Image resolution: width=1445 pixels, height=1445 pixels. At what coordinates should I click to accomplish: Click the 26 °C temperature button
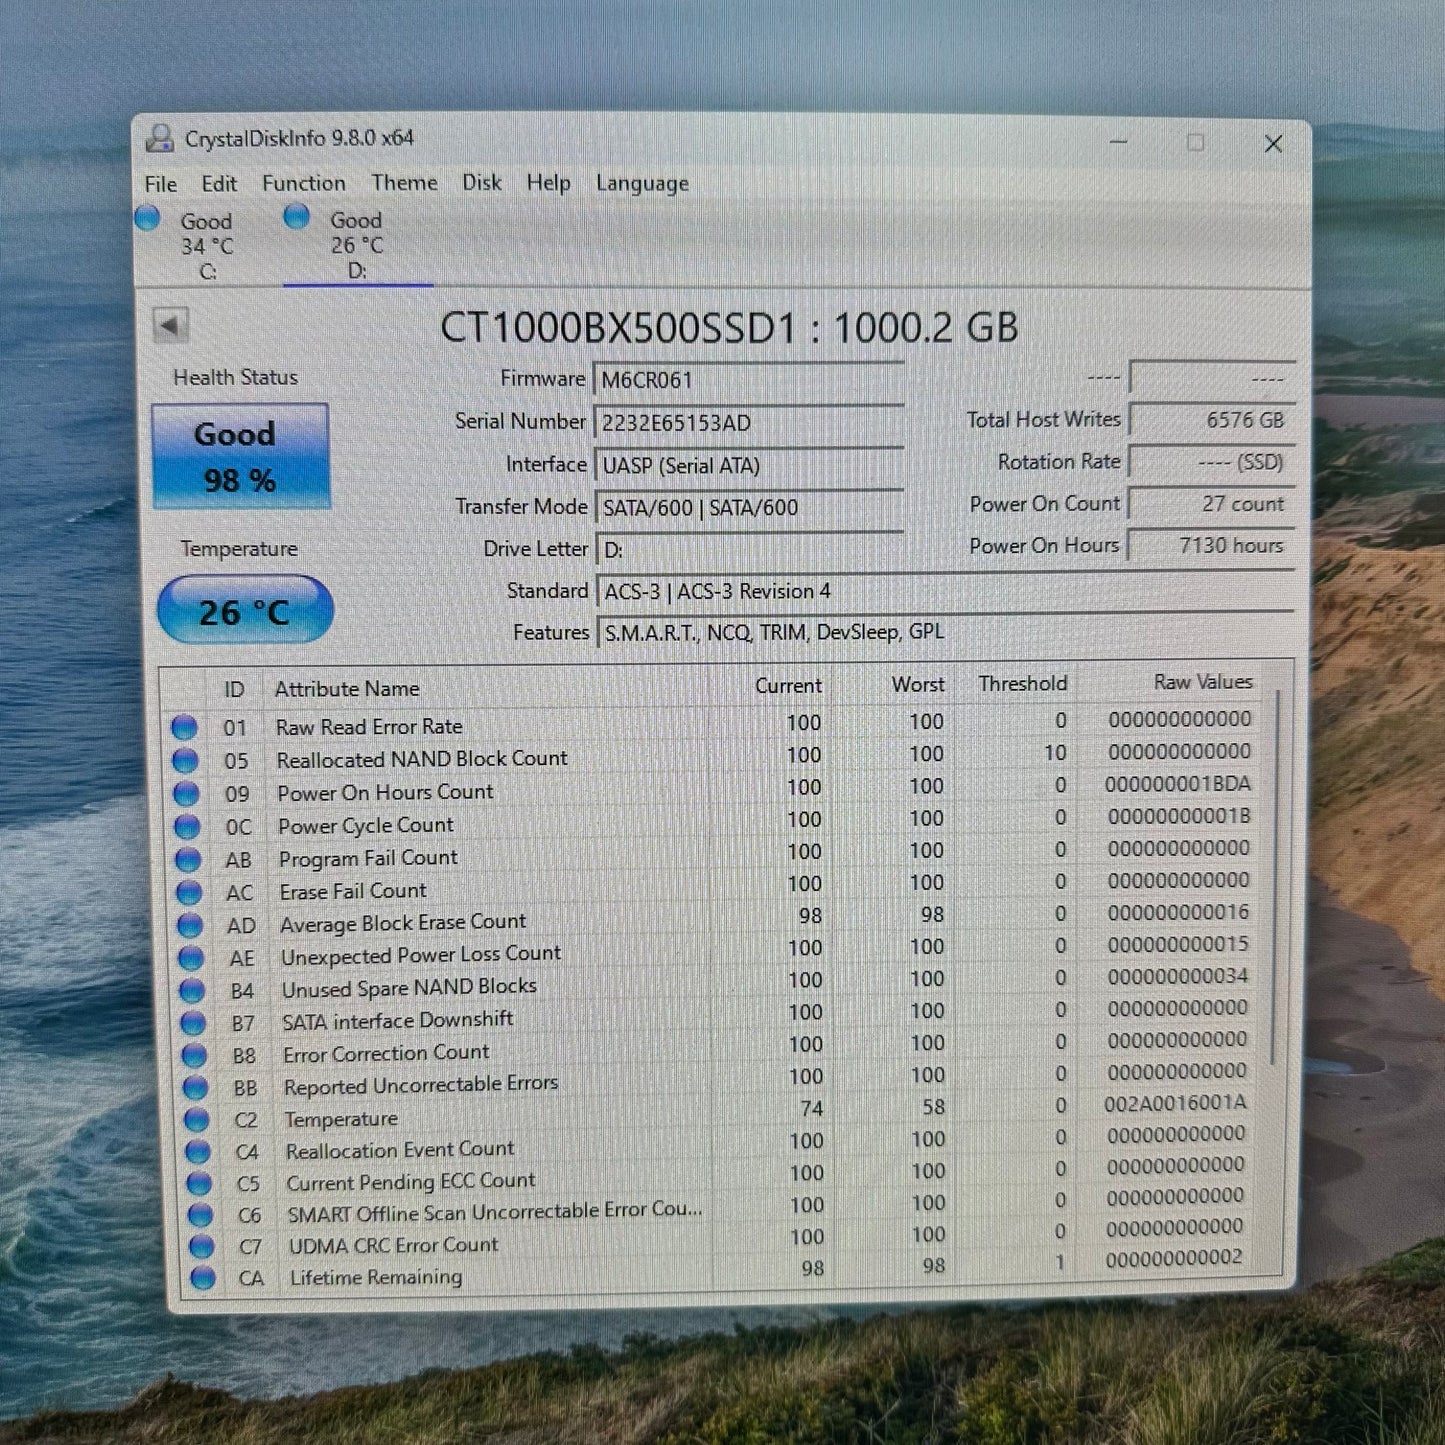click(245, 610)
